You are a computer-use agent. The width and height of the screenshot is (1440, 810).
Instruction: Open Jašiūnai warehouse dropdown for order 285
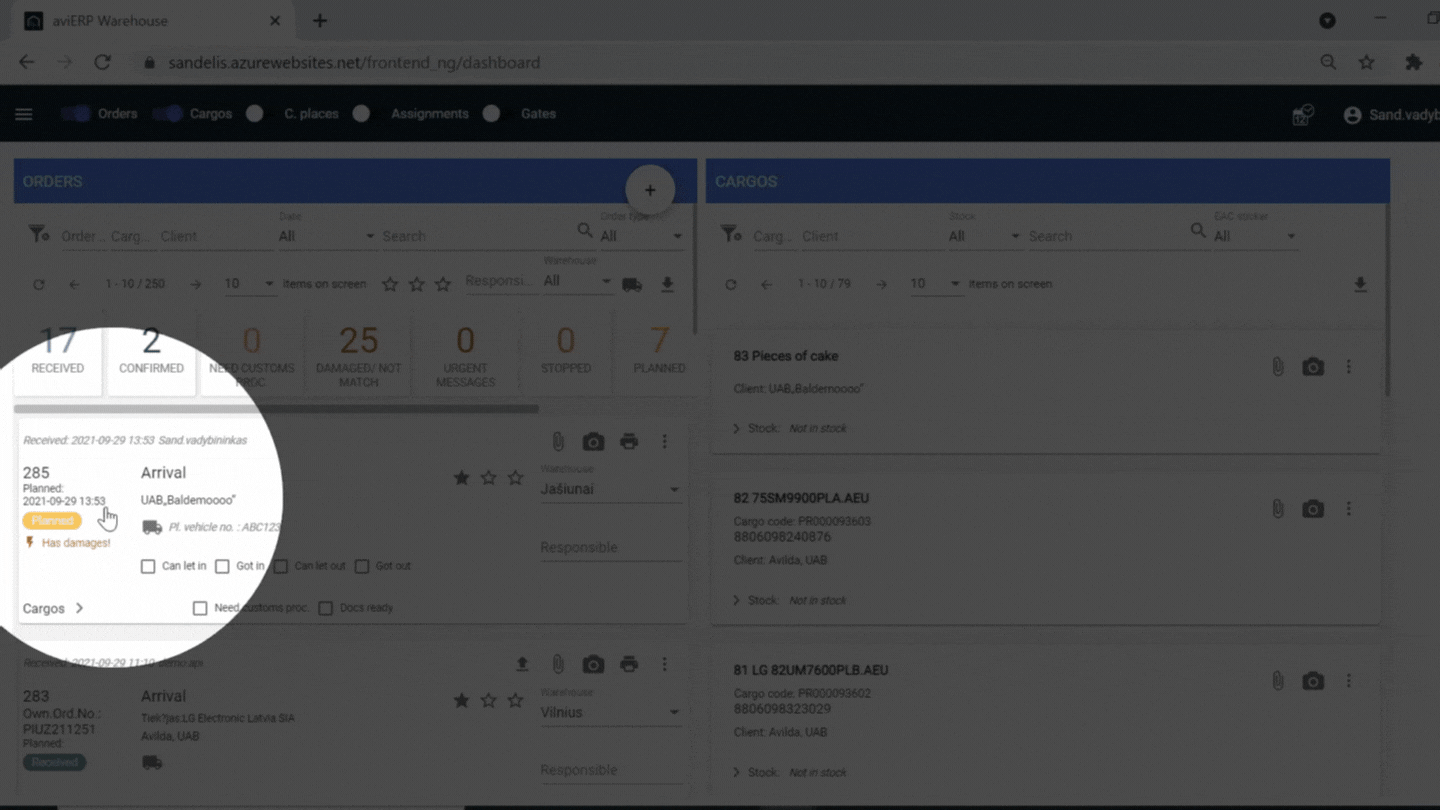(x=610, y=489)
